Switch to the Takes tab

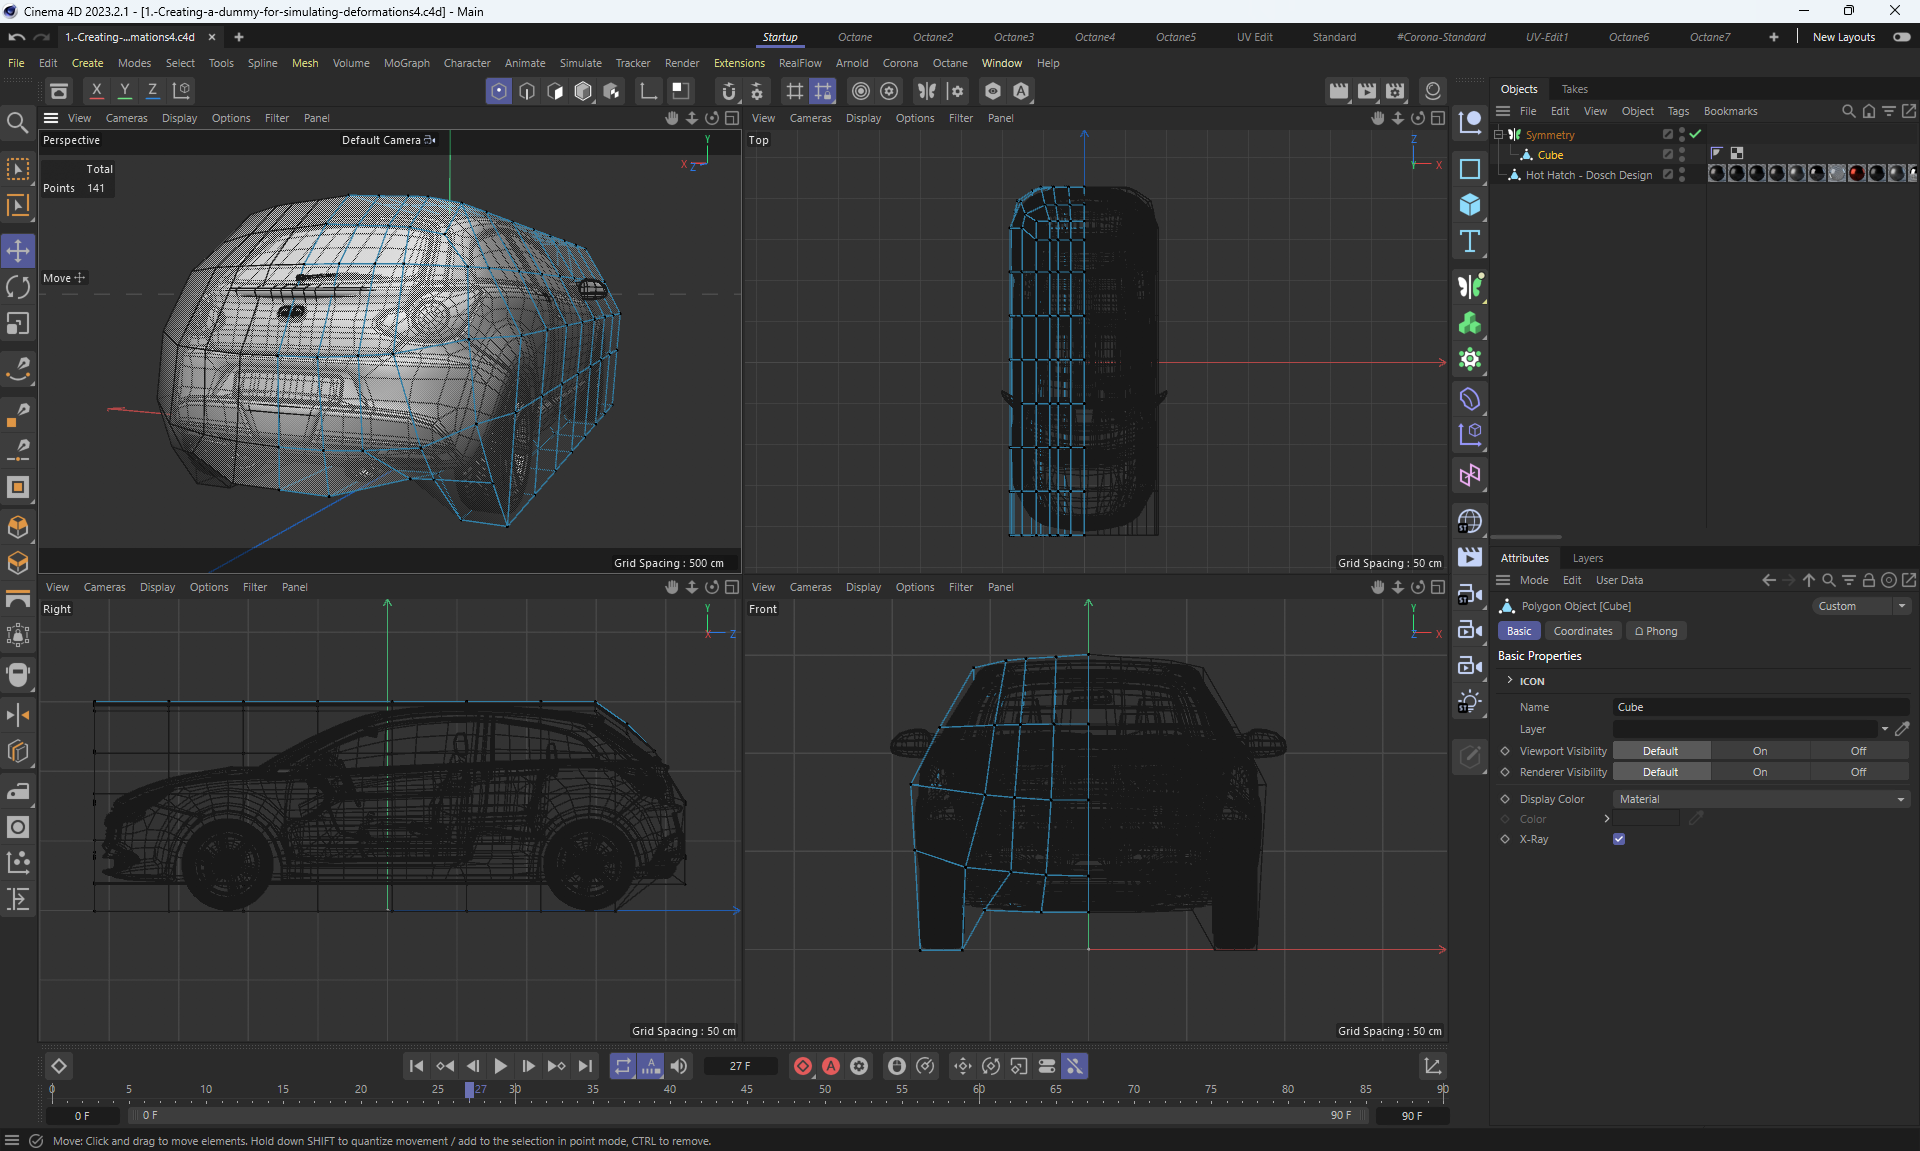pyautogui.click(x=1574, y=89)
